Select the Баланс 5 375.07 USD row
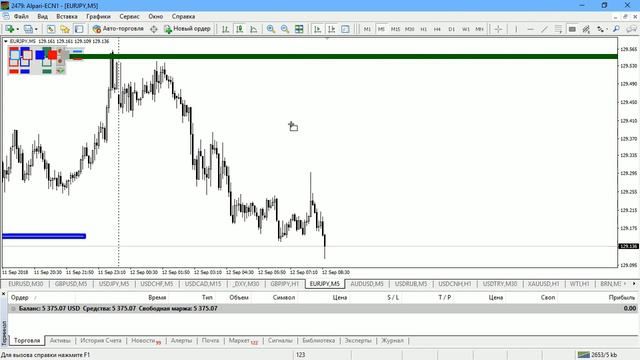Viewport: 640px width, 360px height. coord(322,309)
